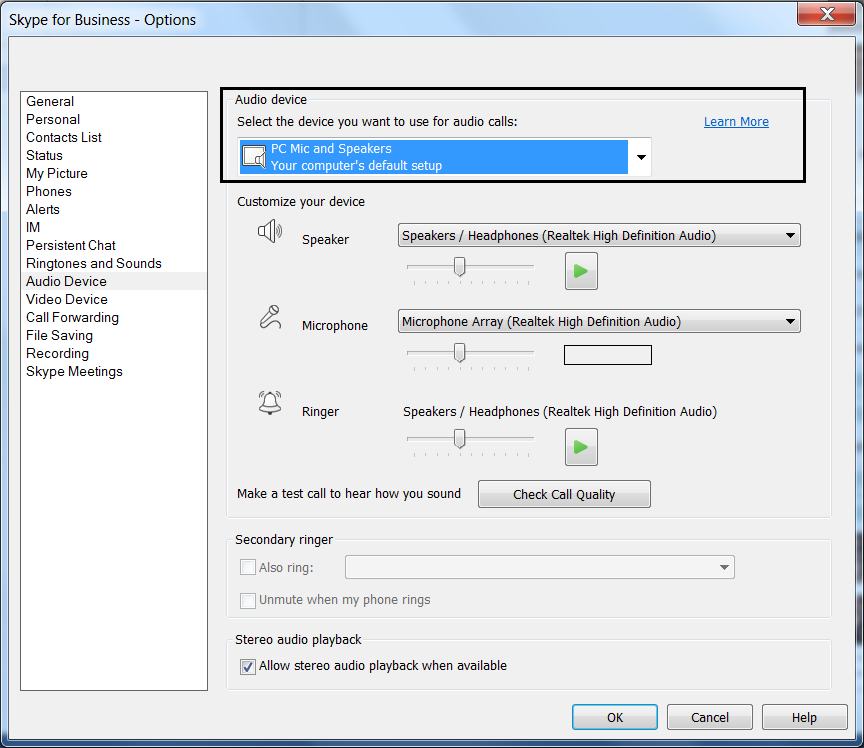Open the Status options page
This screenshot has width=864, height=748.
point(44,155)
